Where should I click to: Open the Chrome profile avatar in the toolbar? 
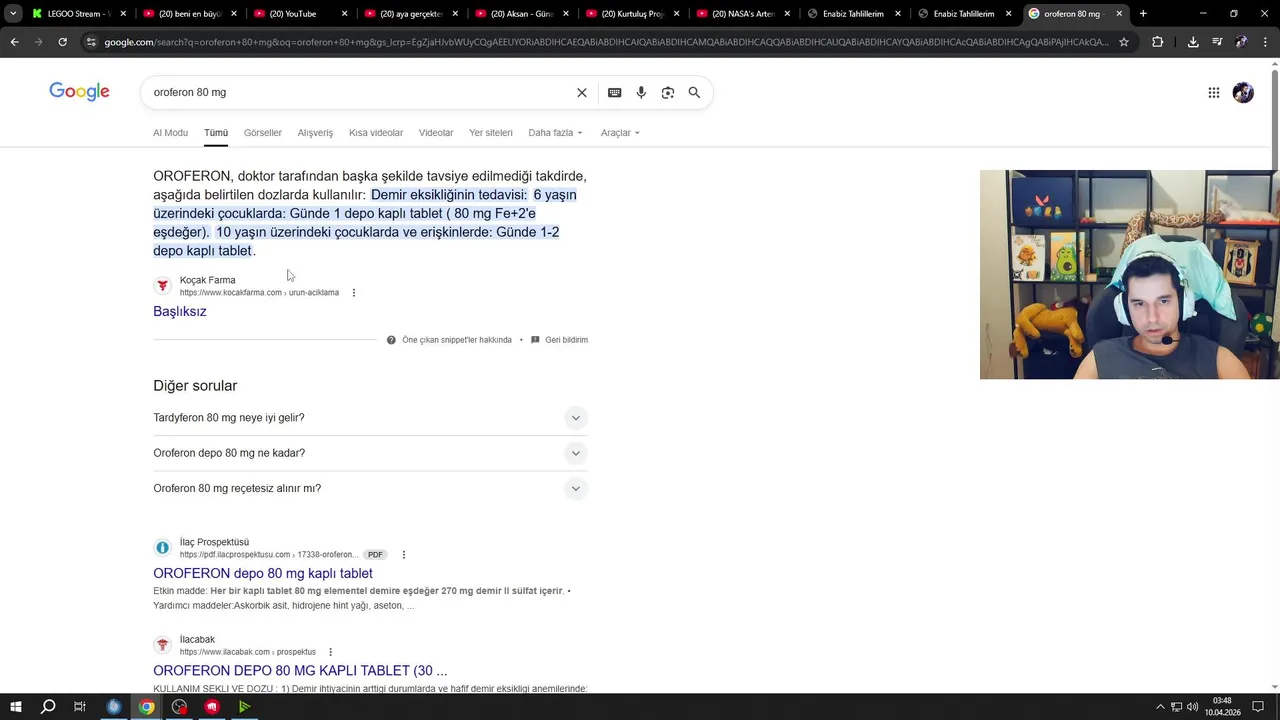pos(1241,42)
